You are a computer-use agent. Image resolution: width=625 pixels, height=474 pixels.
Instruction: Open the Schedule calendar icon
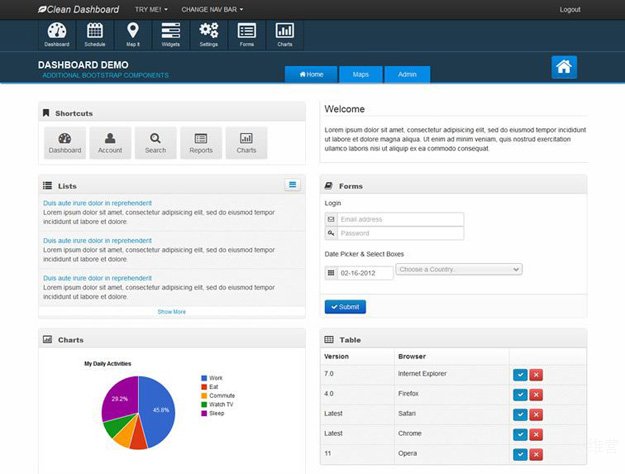pyautogui.click(x=95, y=35)
